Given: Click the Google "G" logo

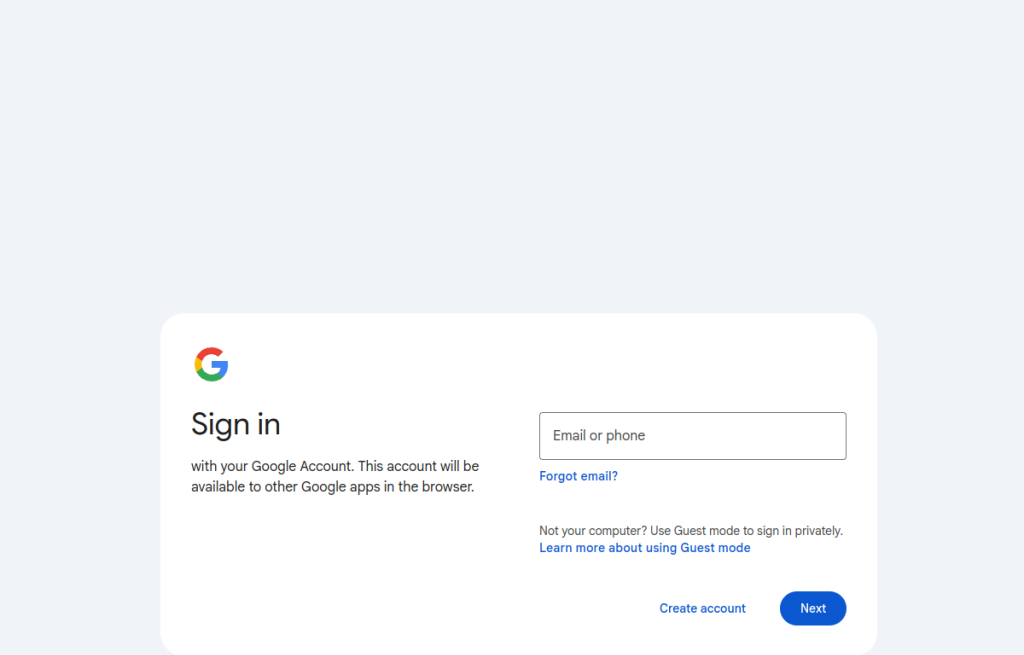Looking at the screenshot, I should click(x=211, y=365).
